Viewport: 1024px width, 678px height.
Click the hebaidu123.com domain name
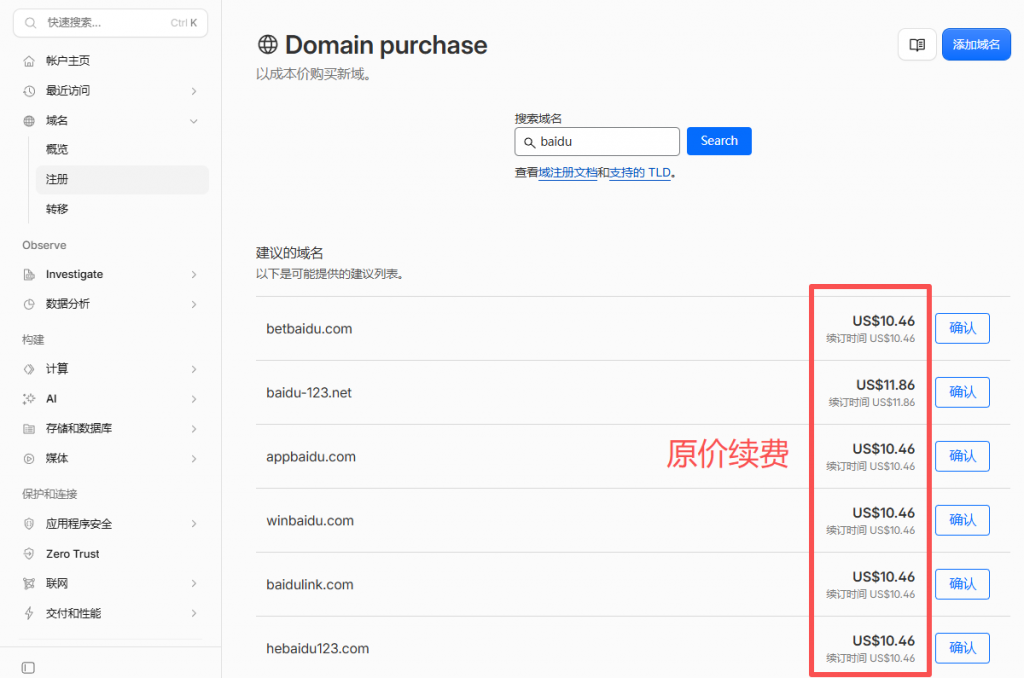pyautogui.click(x=317, y=649)
